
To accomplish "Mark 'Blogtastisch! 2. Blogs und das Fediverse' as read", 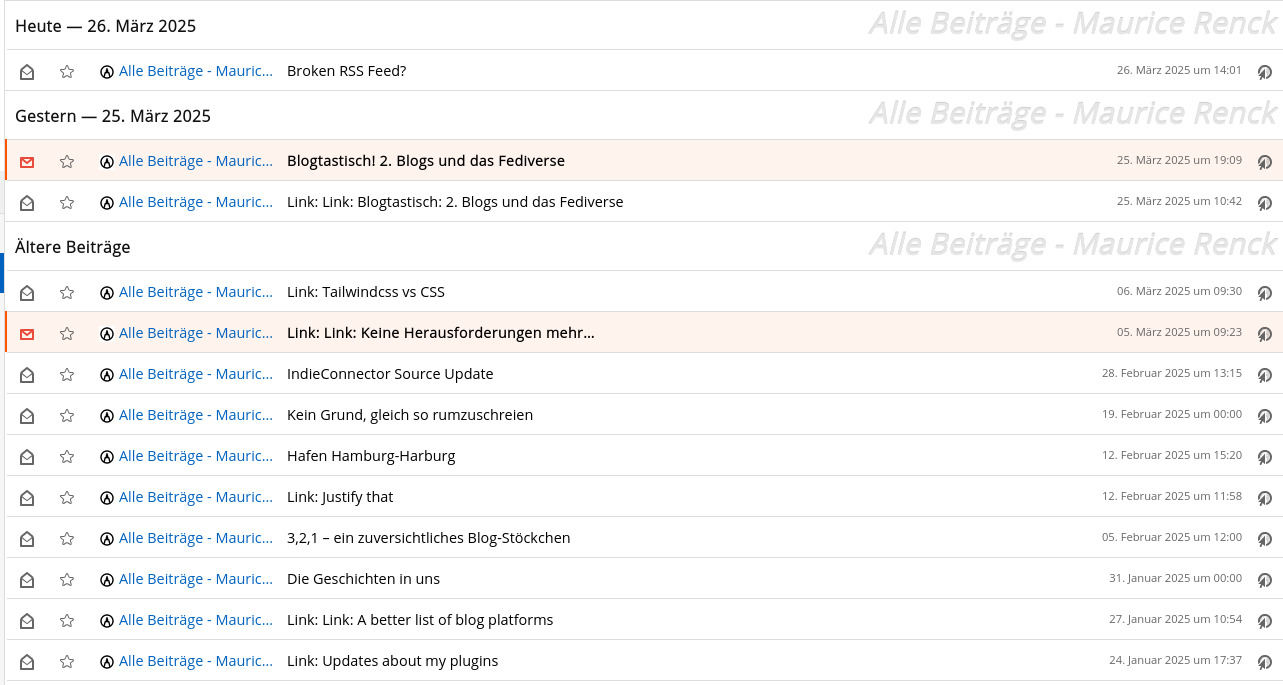I will [x=27, y=161].
